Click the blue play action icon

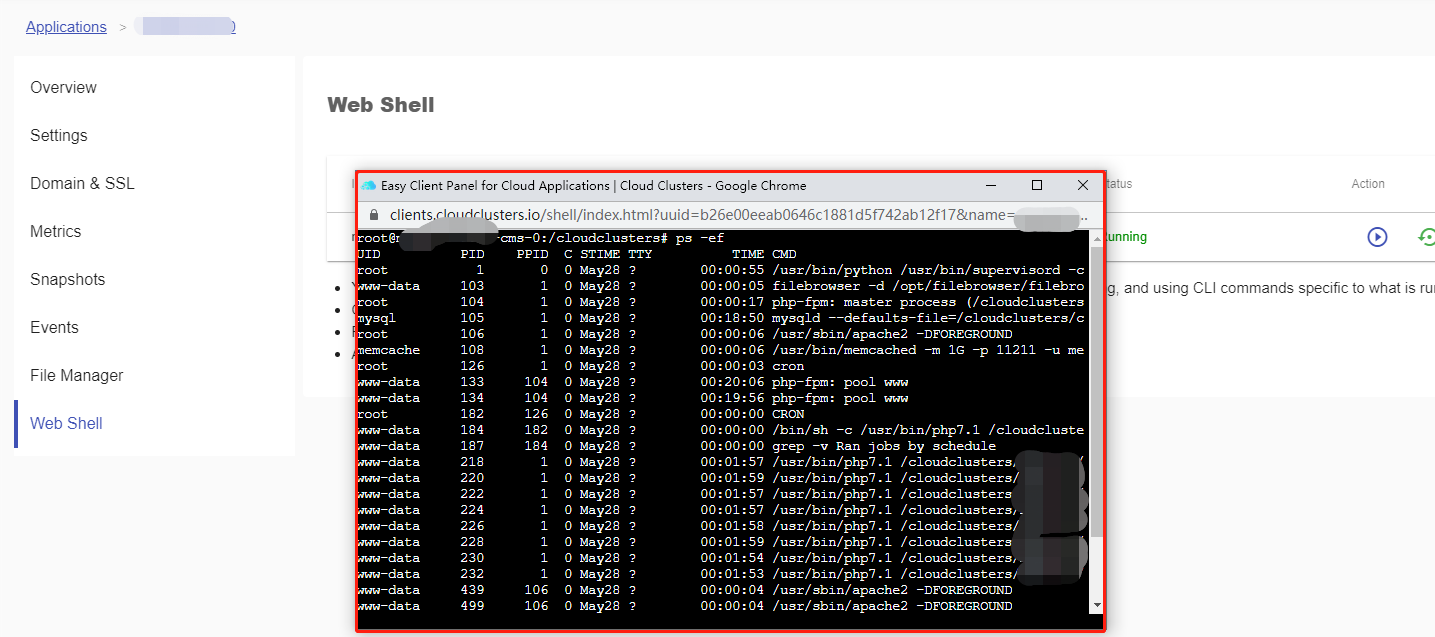1377,237
